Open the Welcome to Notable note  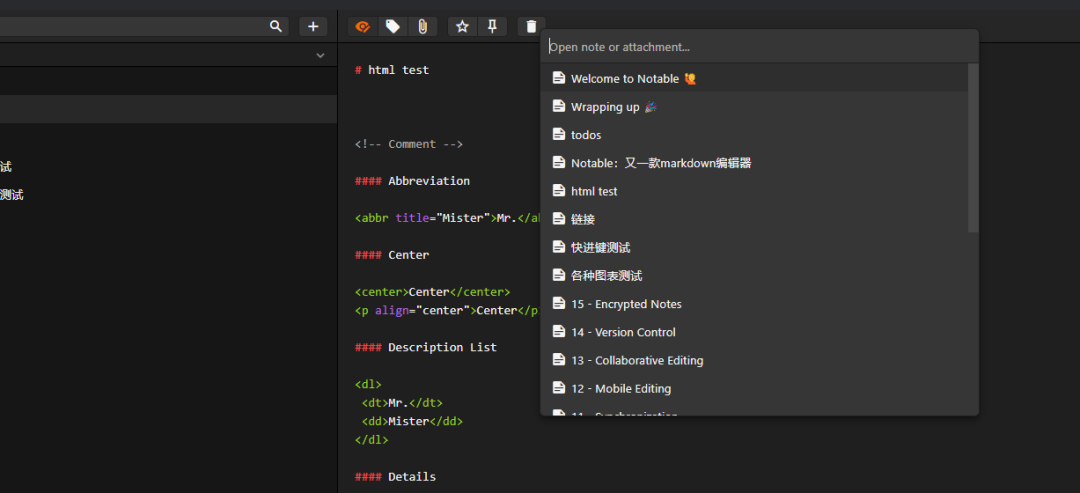click(754, 78)
